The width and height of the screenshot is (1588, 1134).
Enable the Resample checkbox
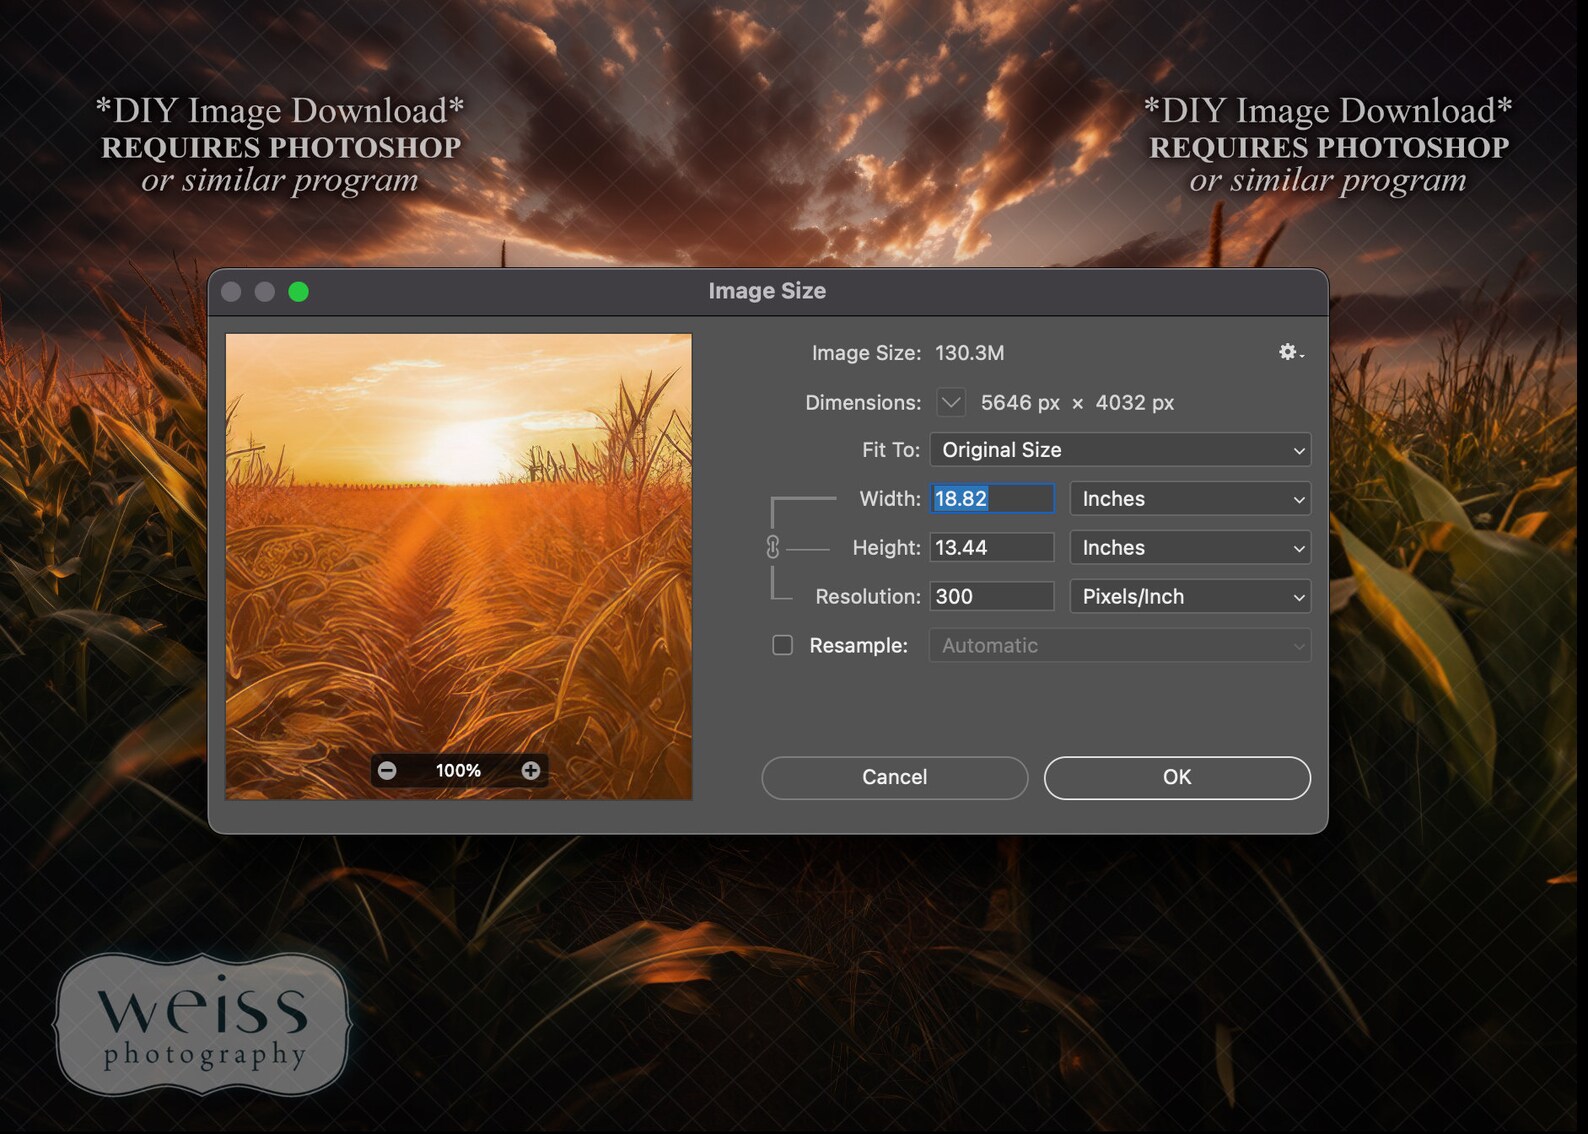tap(782, 645)
